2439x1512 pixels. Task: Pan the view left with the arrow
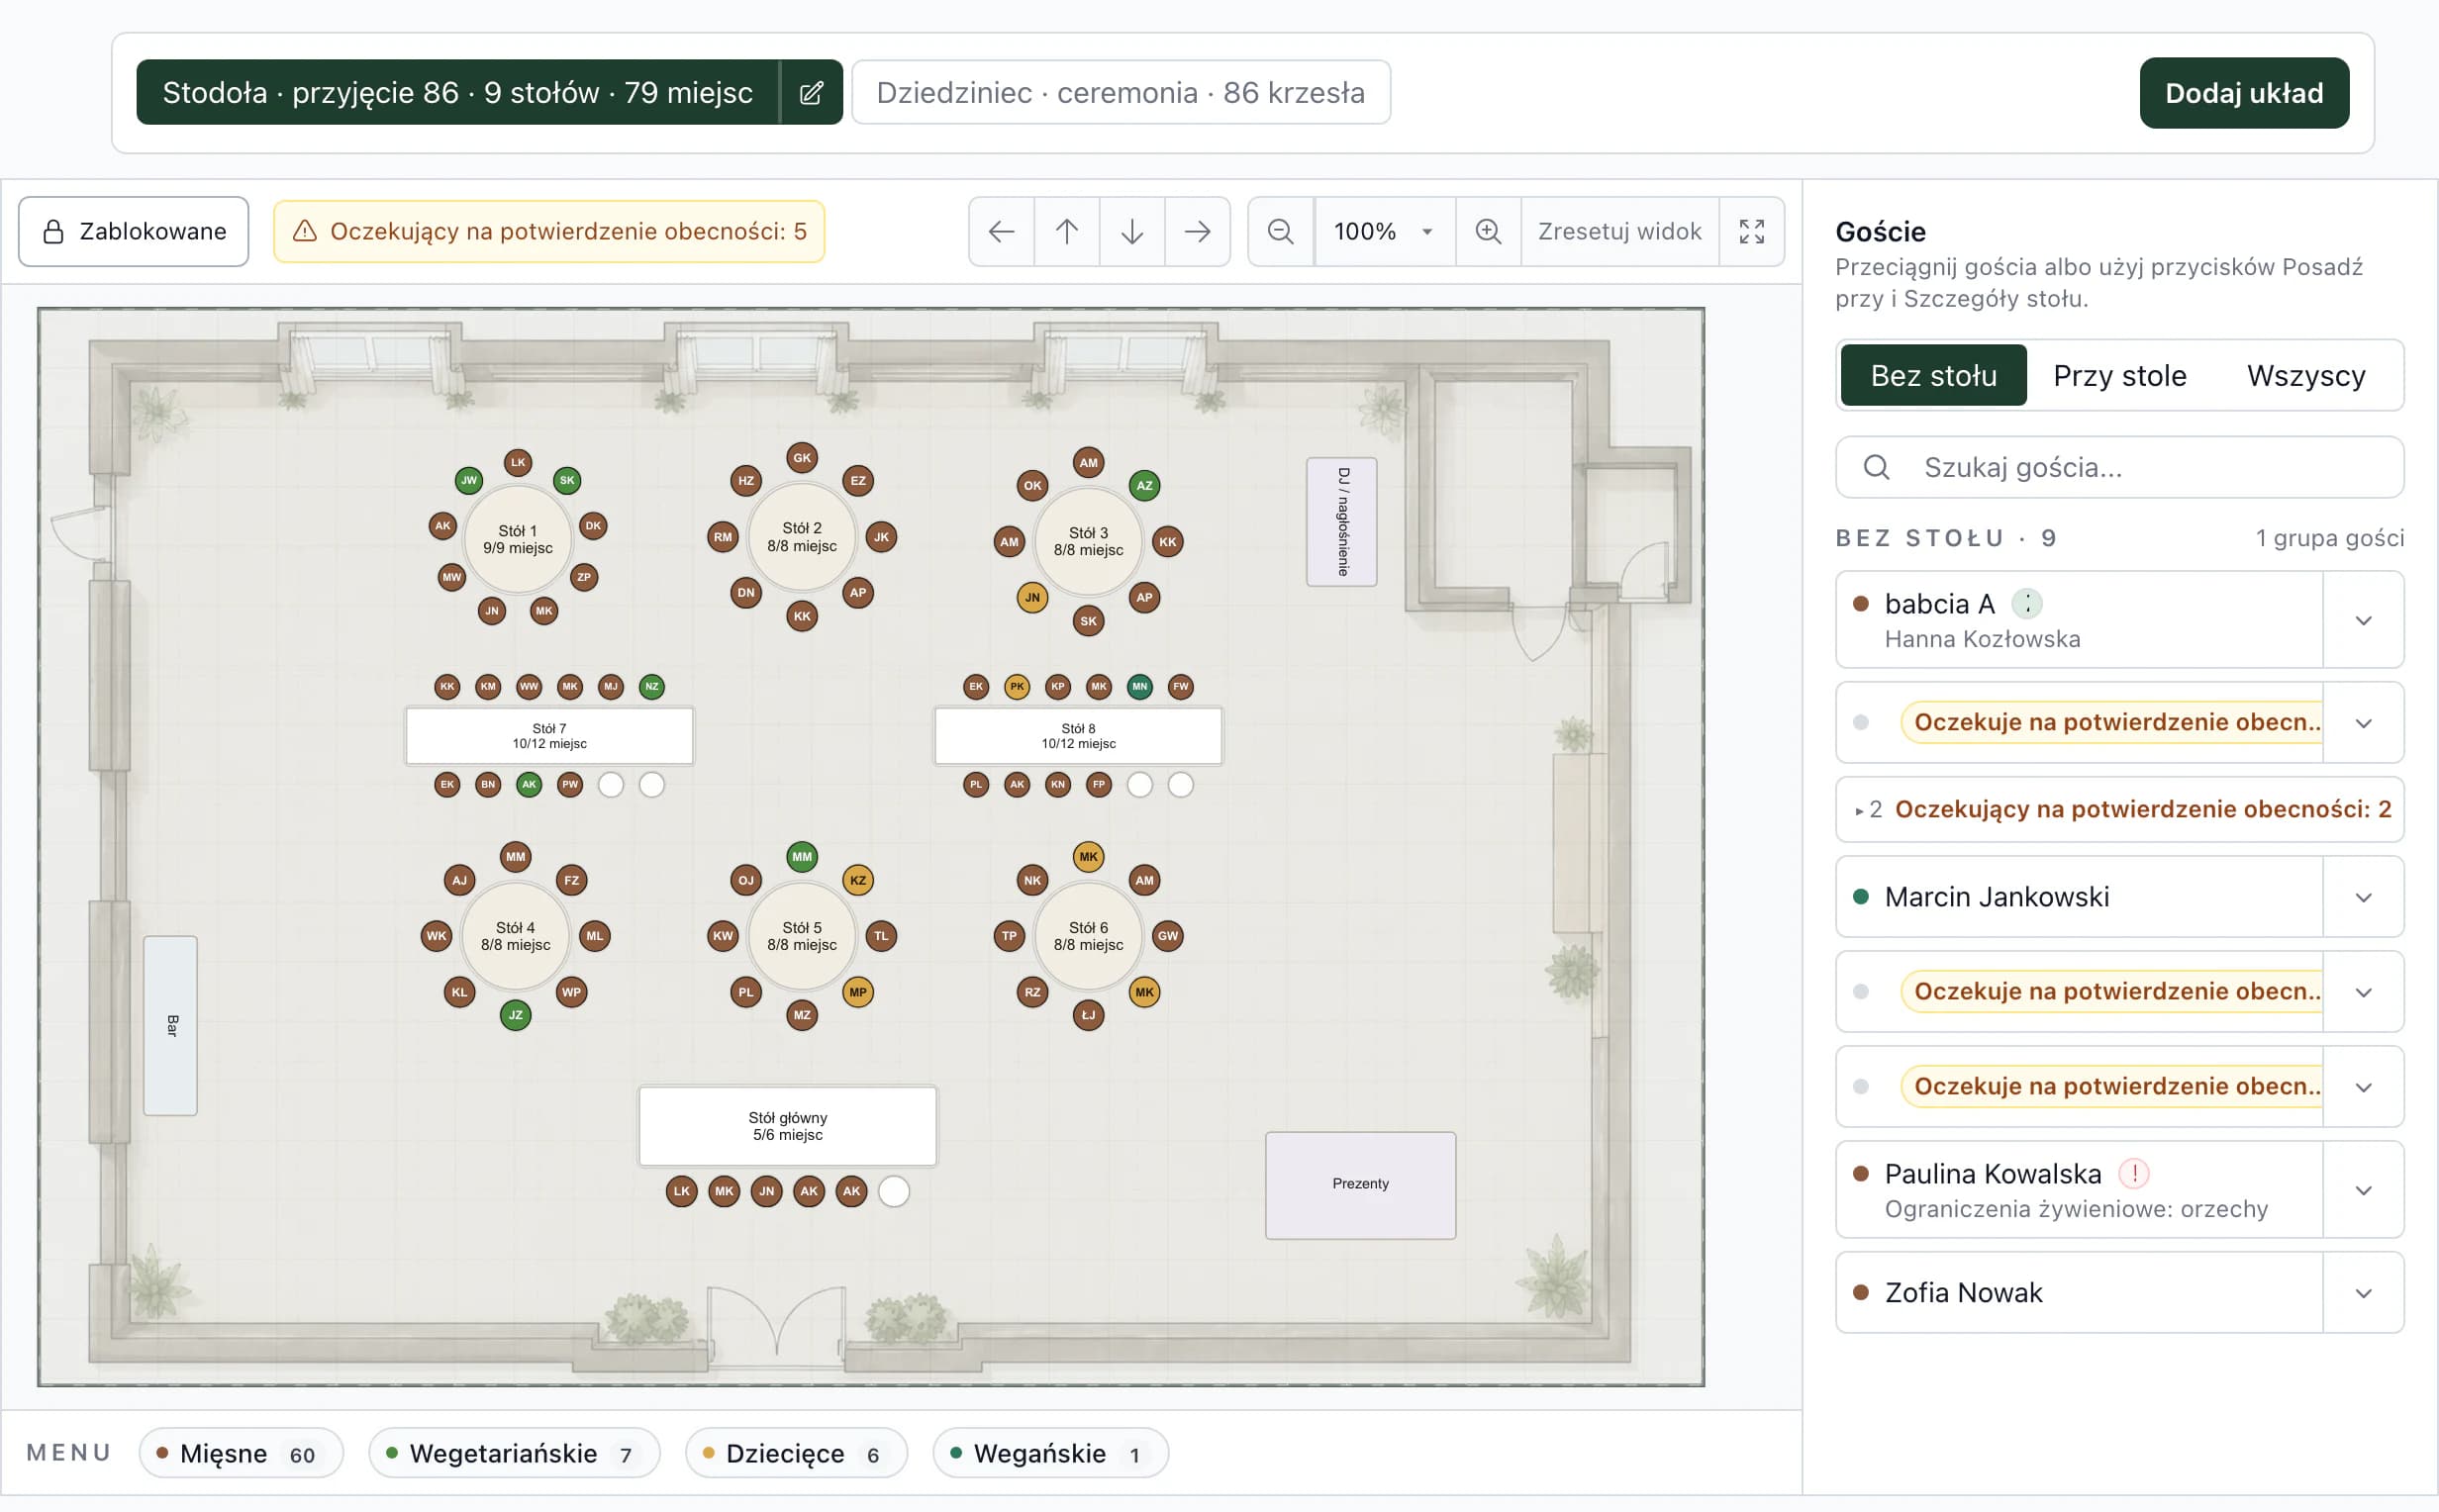tap(1001, 231)
